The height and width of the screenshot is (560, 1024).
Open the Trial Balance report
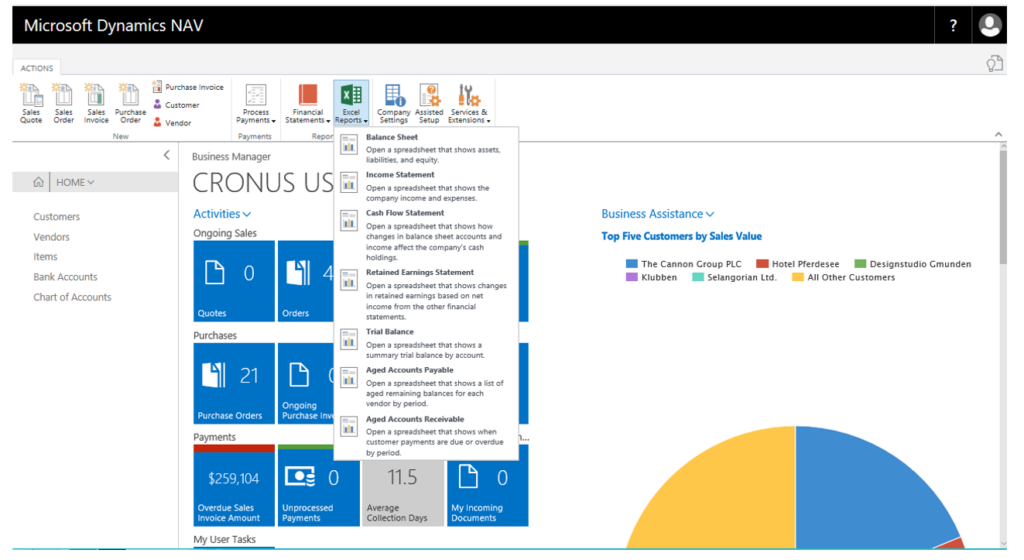tap(426, 343)
